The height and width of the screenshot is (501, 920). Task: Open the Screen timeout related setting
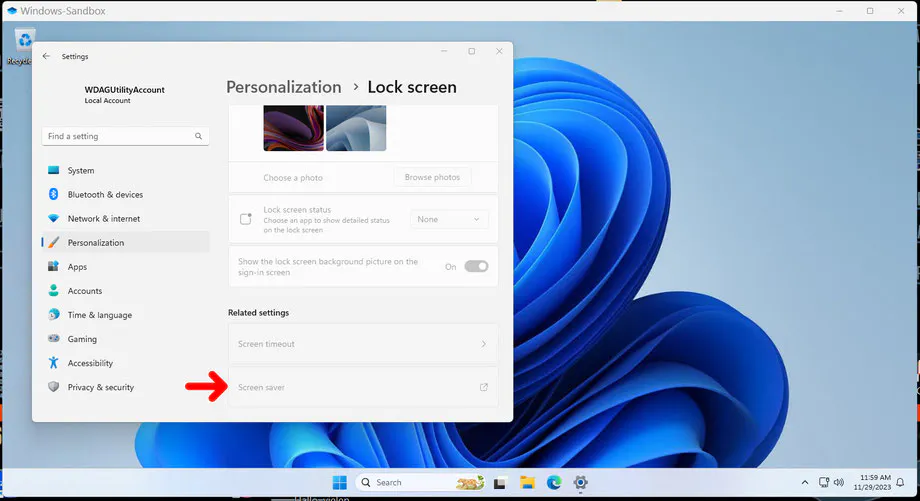click(363, 344)
